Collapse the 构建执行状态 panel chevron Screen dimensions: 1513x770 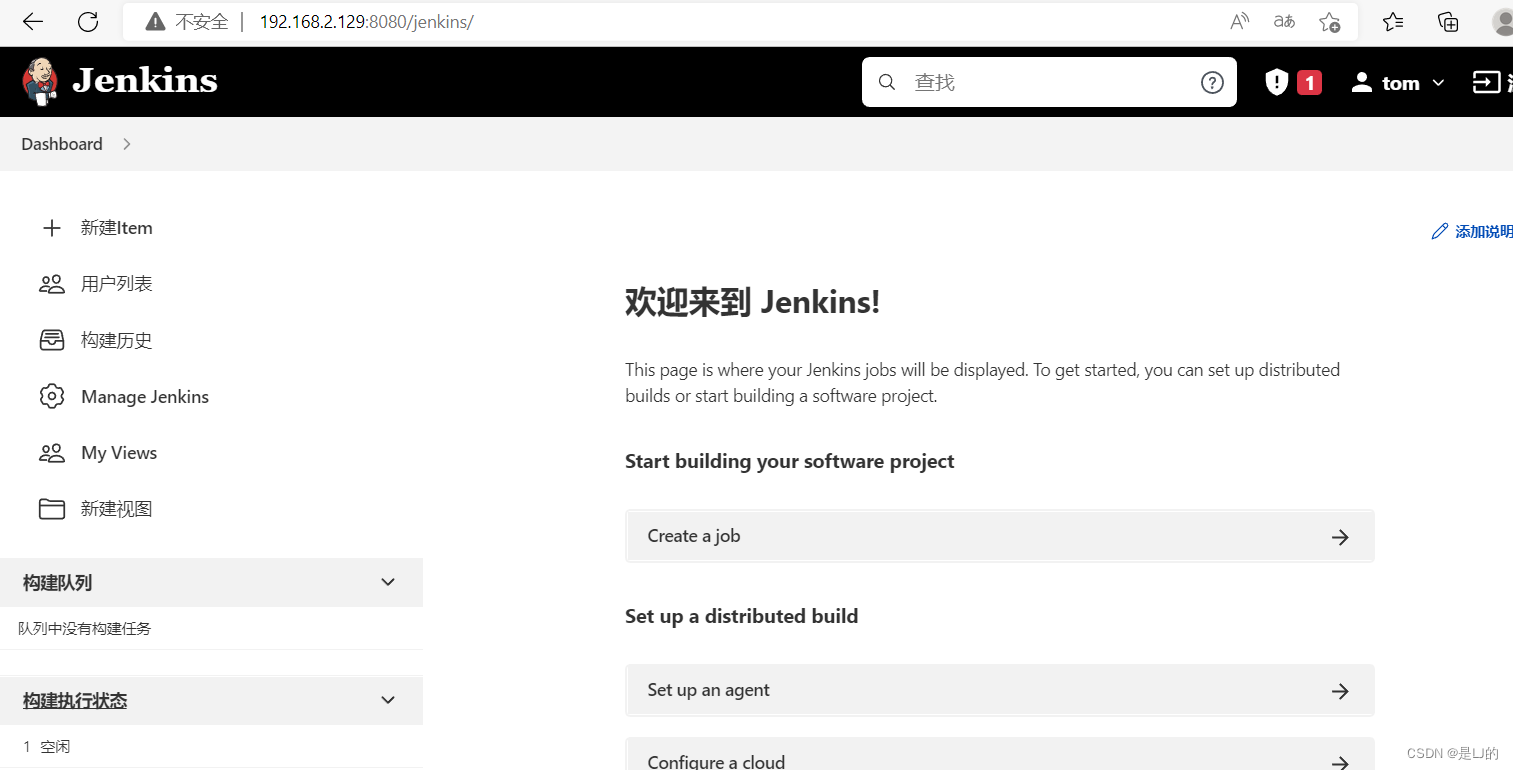click(389, 700)
